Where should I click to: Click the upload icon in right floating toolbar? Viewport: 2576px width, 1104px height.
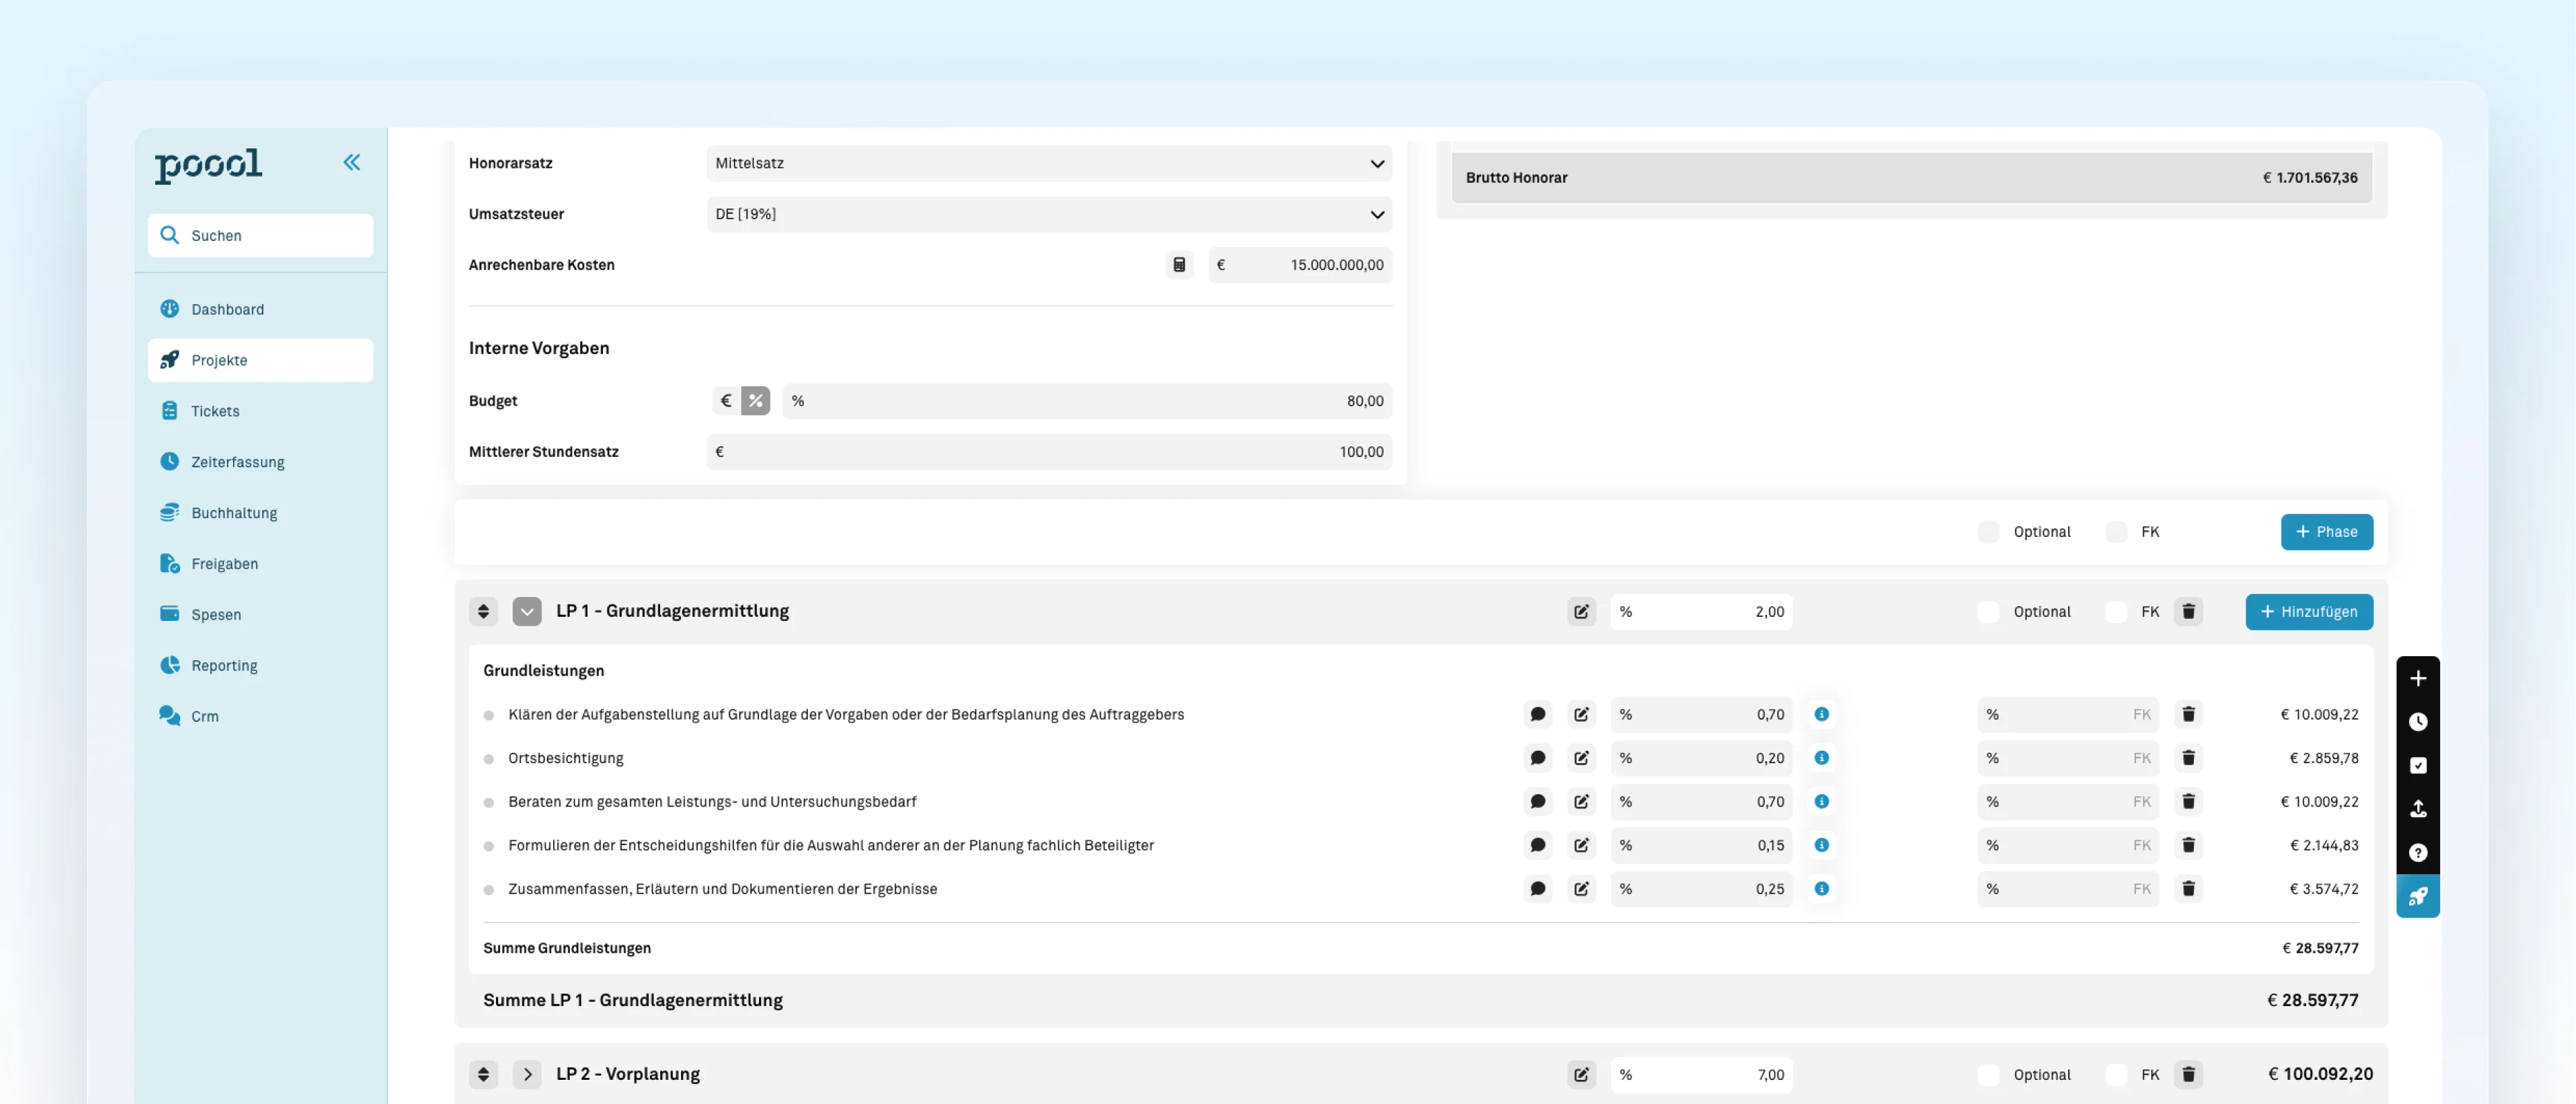2417,809
